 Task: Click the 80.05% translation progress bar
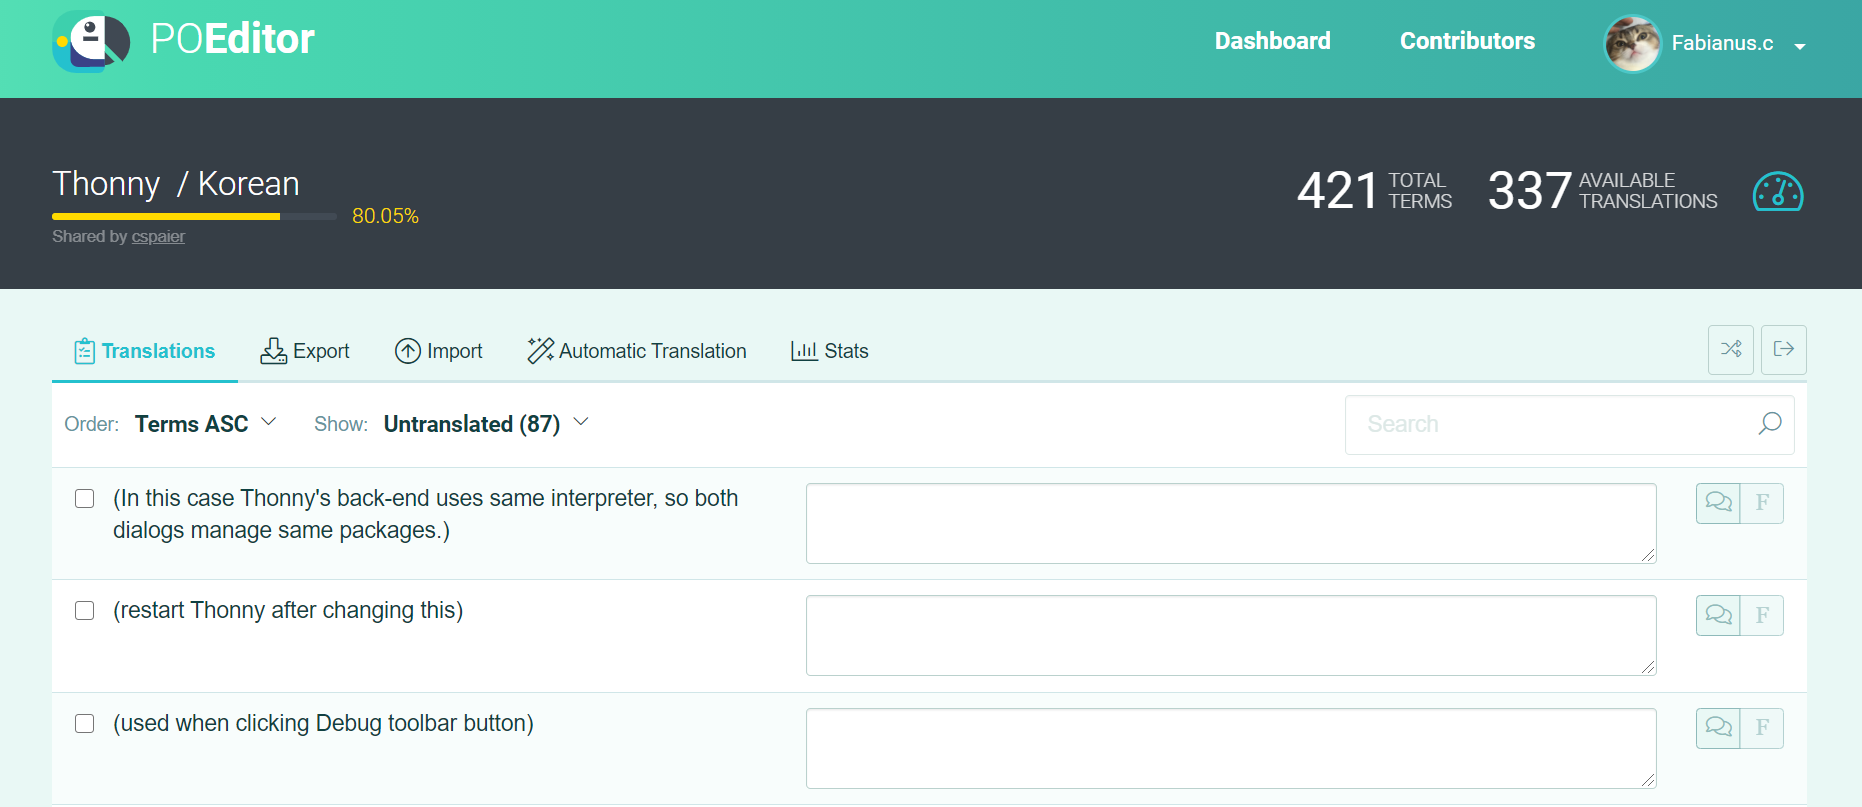194,216
